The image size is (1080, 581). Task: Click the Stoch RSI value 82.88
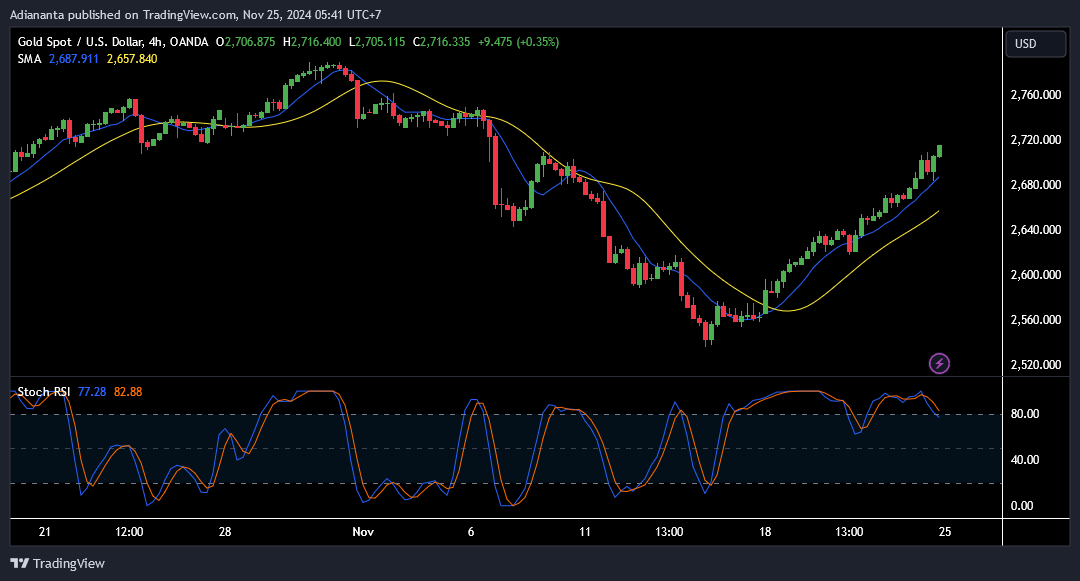tap(128, 392)
